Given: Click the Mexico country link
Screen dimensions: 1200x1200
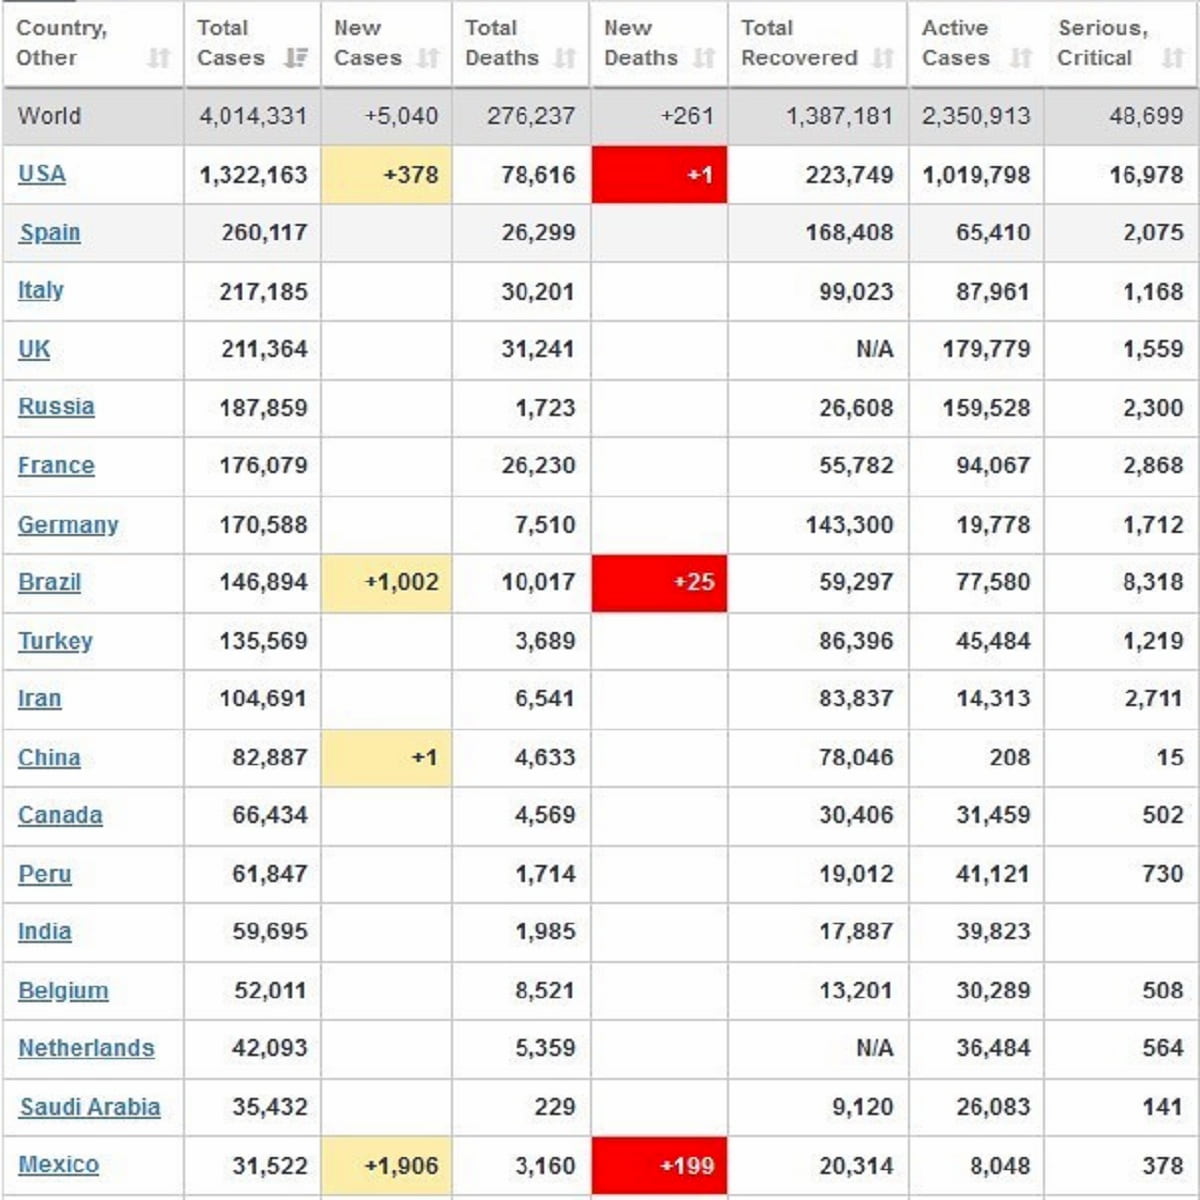Looking at the screenshot, I should (x=58, y=1164).
